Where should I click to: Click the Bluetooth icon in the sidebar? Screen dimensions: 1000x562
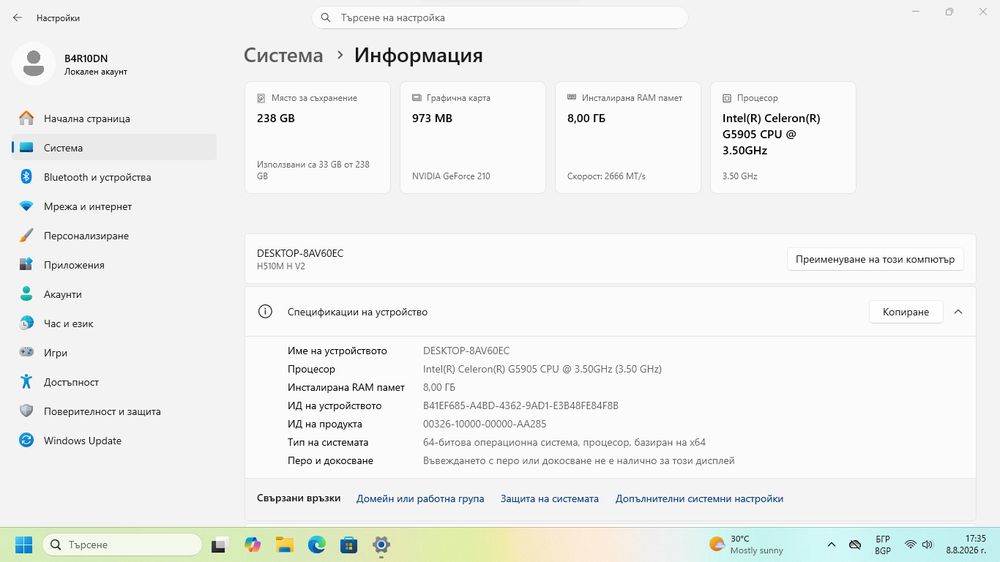(x=26, y=177)
